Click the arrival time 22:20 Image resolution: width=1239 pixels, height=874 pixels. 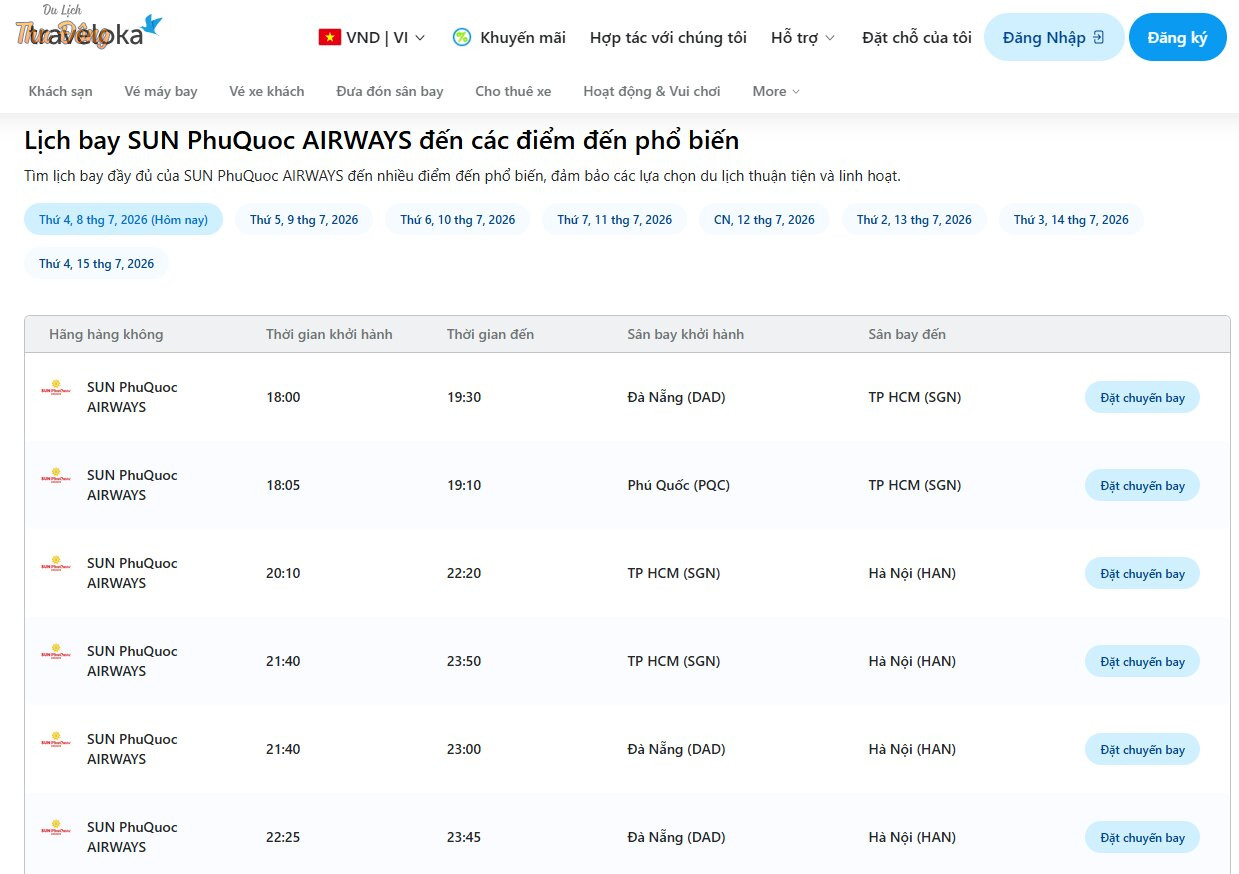(464, 573)
